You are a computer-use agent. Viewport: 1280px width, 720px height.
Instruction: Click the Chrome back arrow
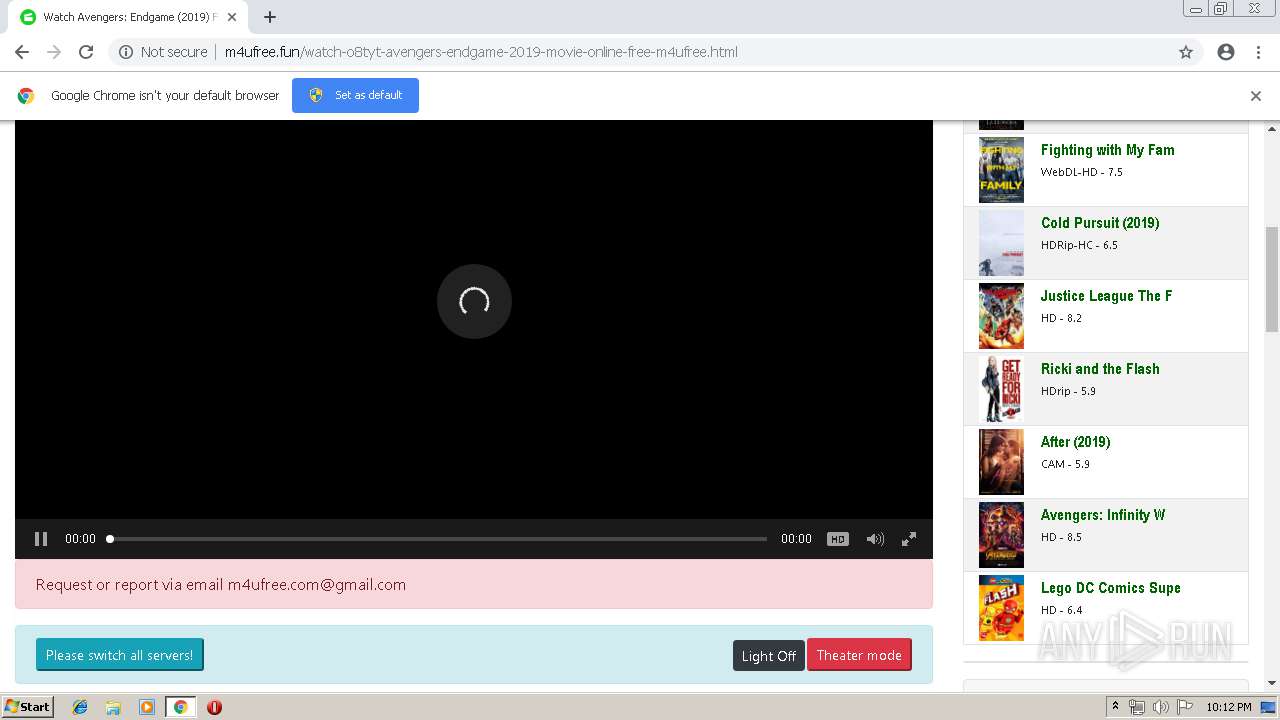click(x=22, y=52)
